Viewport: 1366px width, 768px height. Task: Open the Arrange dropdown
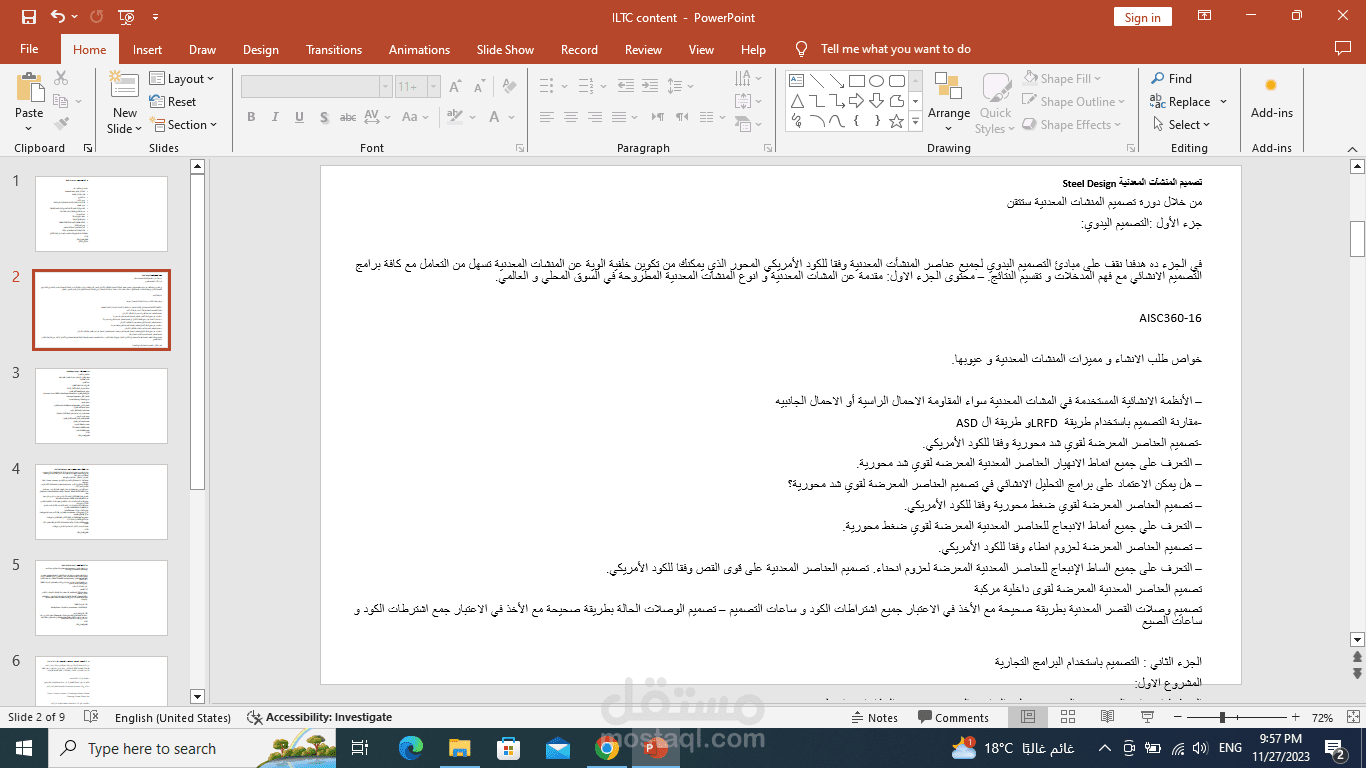point(949,101)
